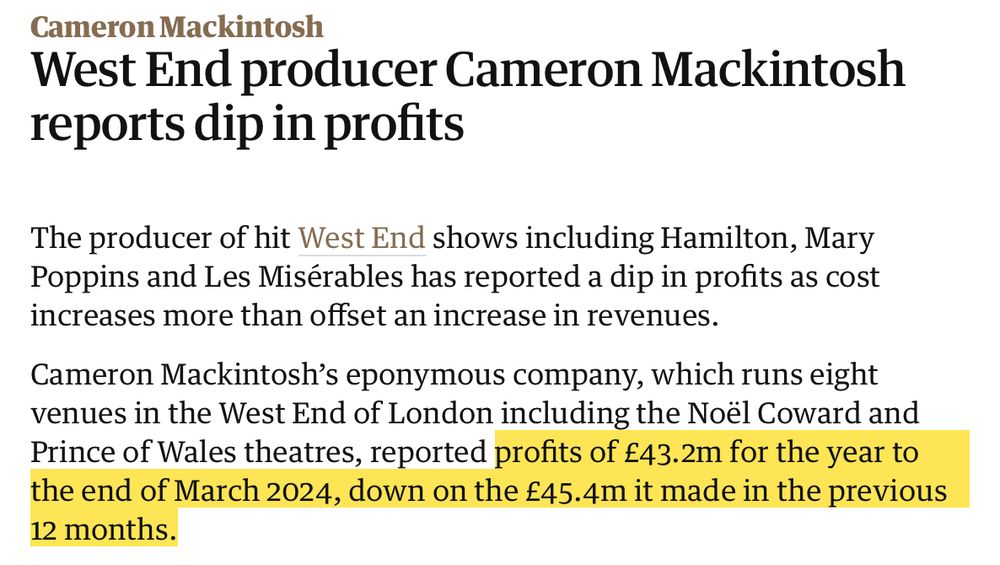Click the word producer in the headline
Screen dimensions: 1000x565
tap(338, 71)
